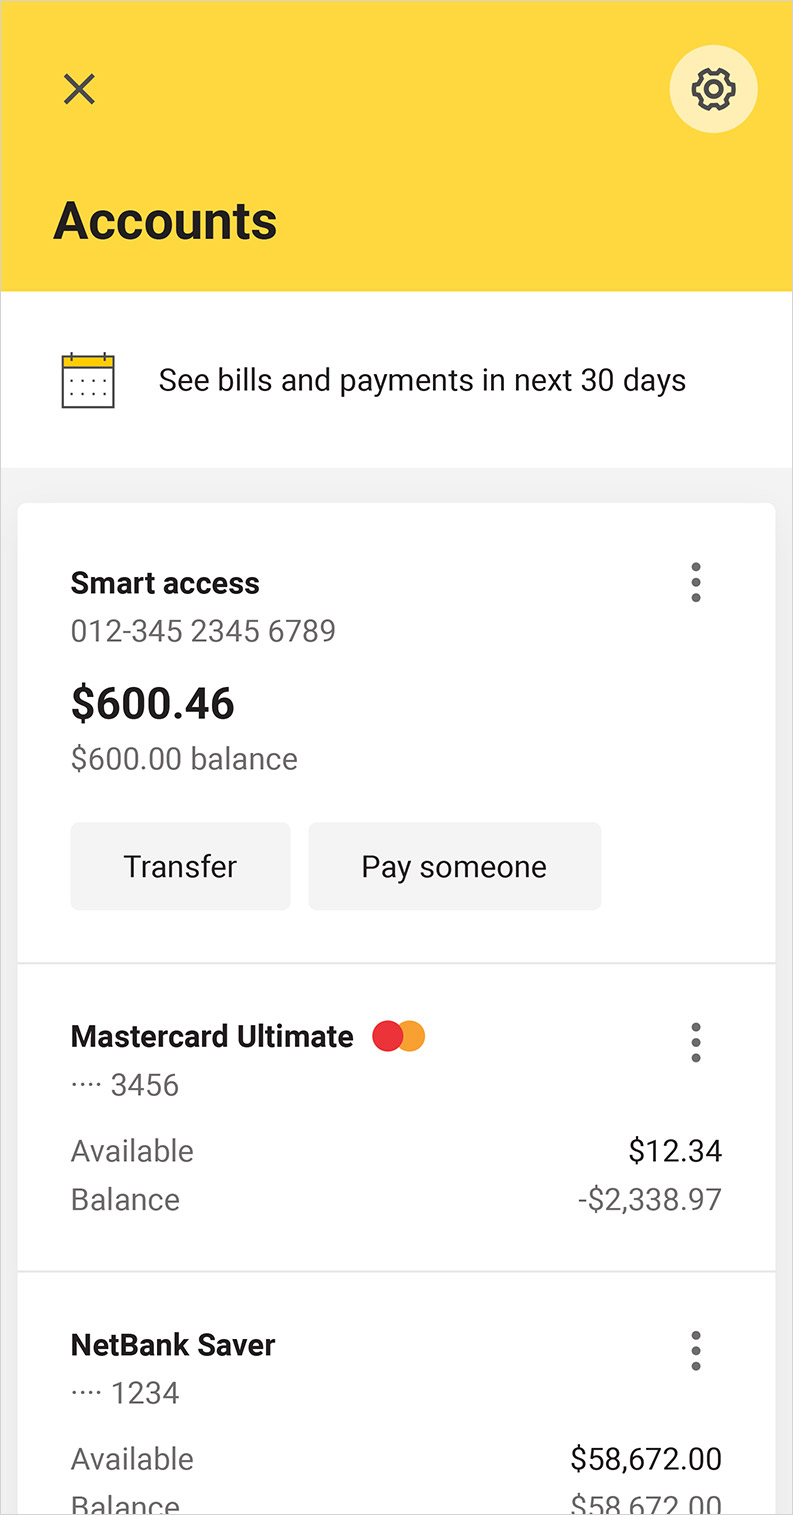
Task: Open Mastercard Ultimate three-dot options menu
Action: pyautogui.click(x=696, y=1042)
